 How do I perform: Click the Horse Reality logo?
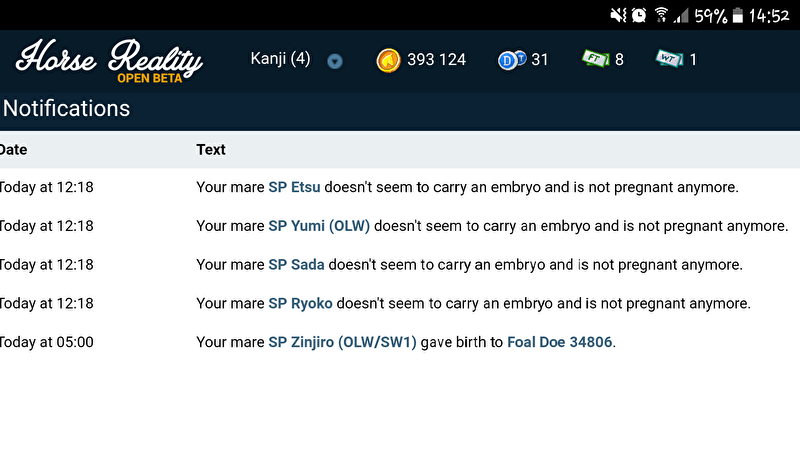109,59
